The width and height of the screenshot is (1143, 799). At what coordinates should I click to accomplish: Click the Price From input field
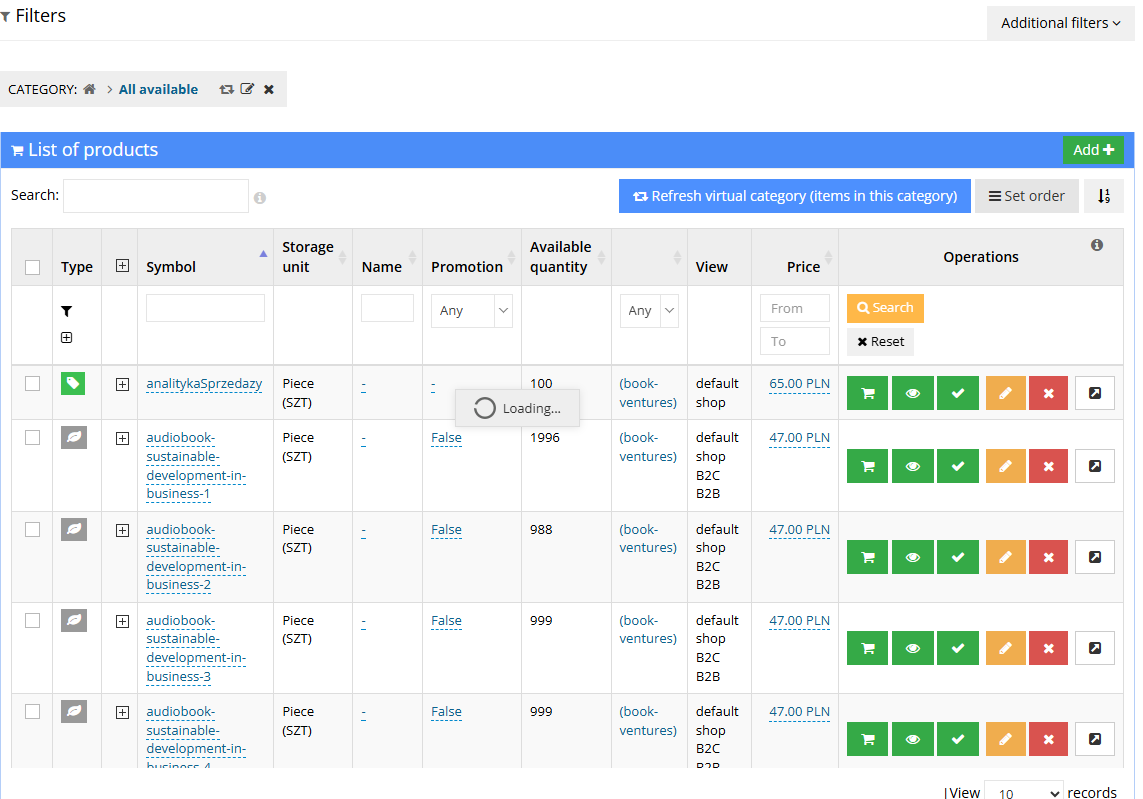coord(795,308)
